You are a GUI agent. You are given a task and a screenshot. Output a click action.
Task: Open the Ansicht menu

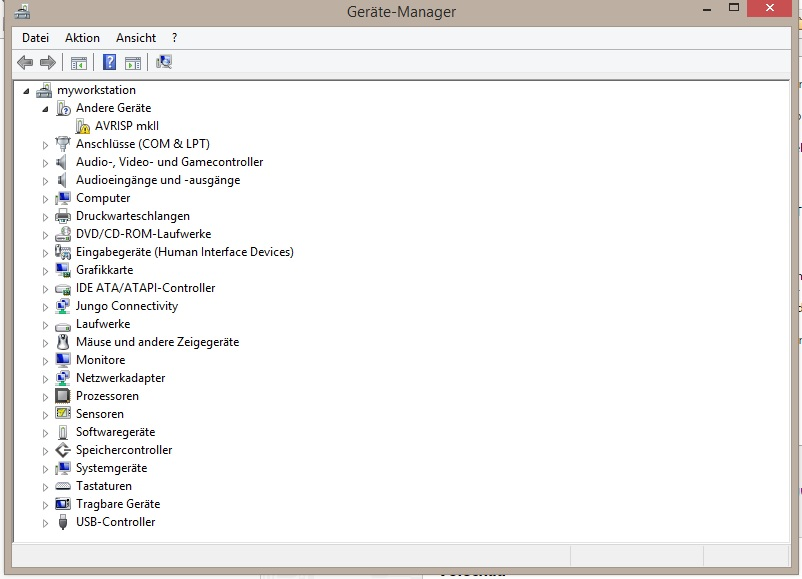click(x=136, y=38)
